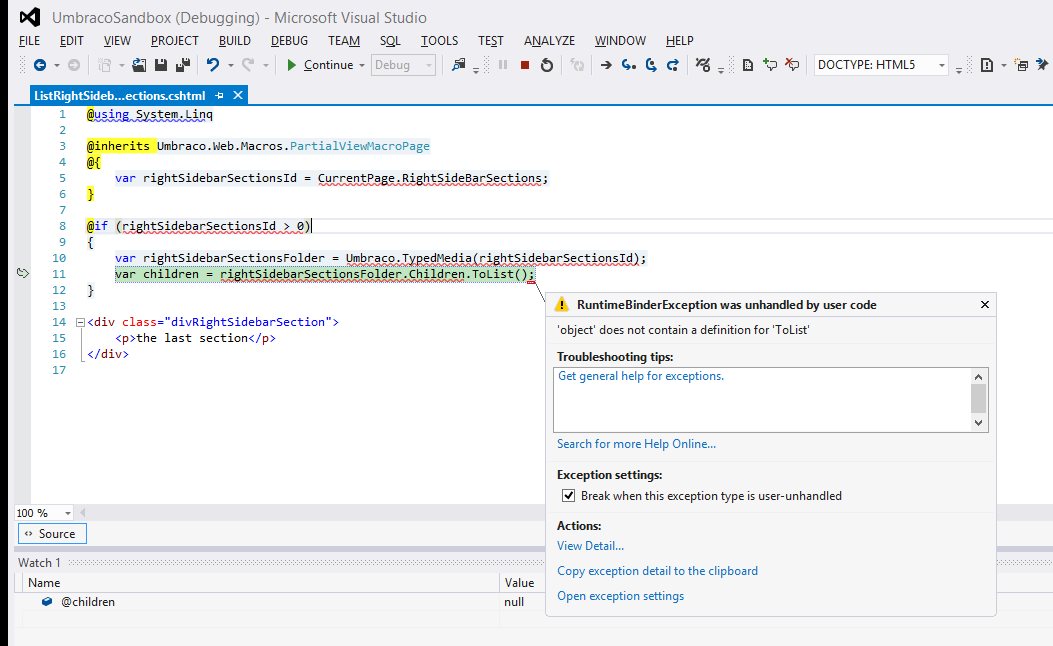Open the PROJECT menu

pos(175,41)
